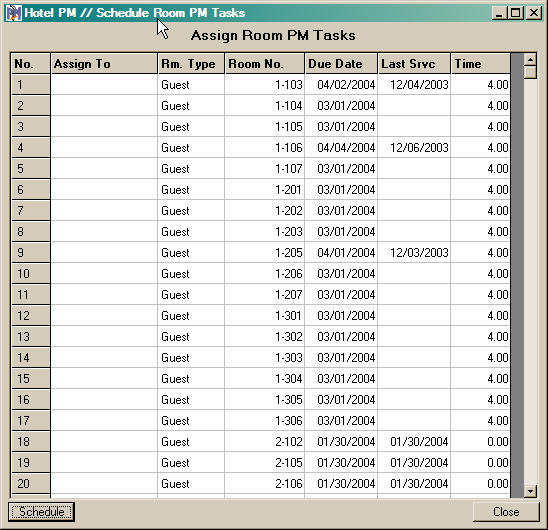Click due date 04/01/2004
The image size is (548, 530).
(341, 252)
